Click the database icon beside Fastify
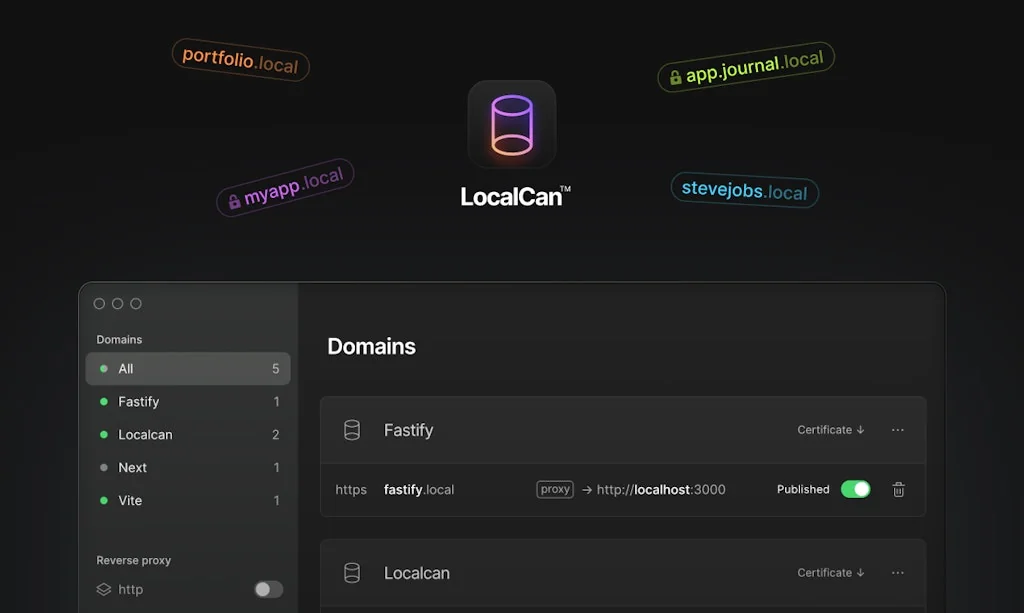 coord(352,430)
